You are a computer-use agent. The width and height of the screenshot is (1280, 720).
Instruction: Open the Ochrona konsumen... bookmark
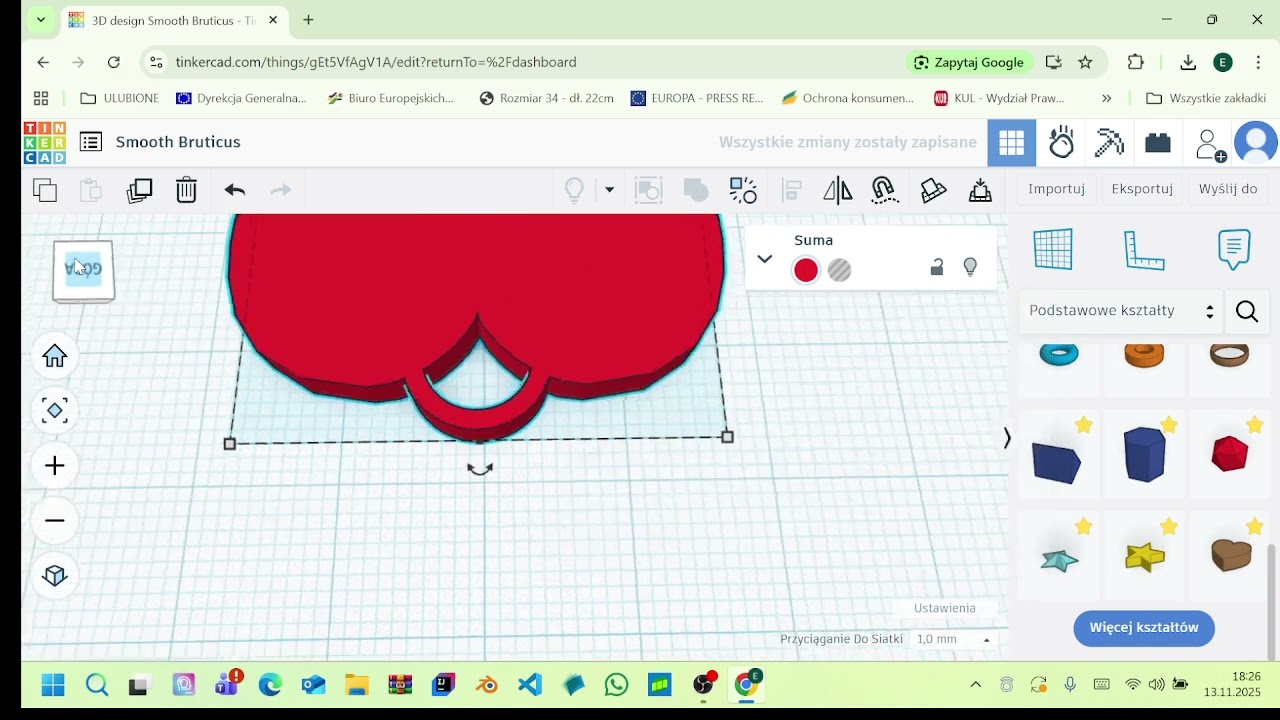pos(848,98)
